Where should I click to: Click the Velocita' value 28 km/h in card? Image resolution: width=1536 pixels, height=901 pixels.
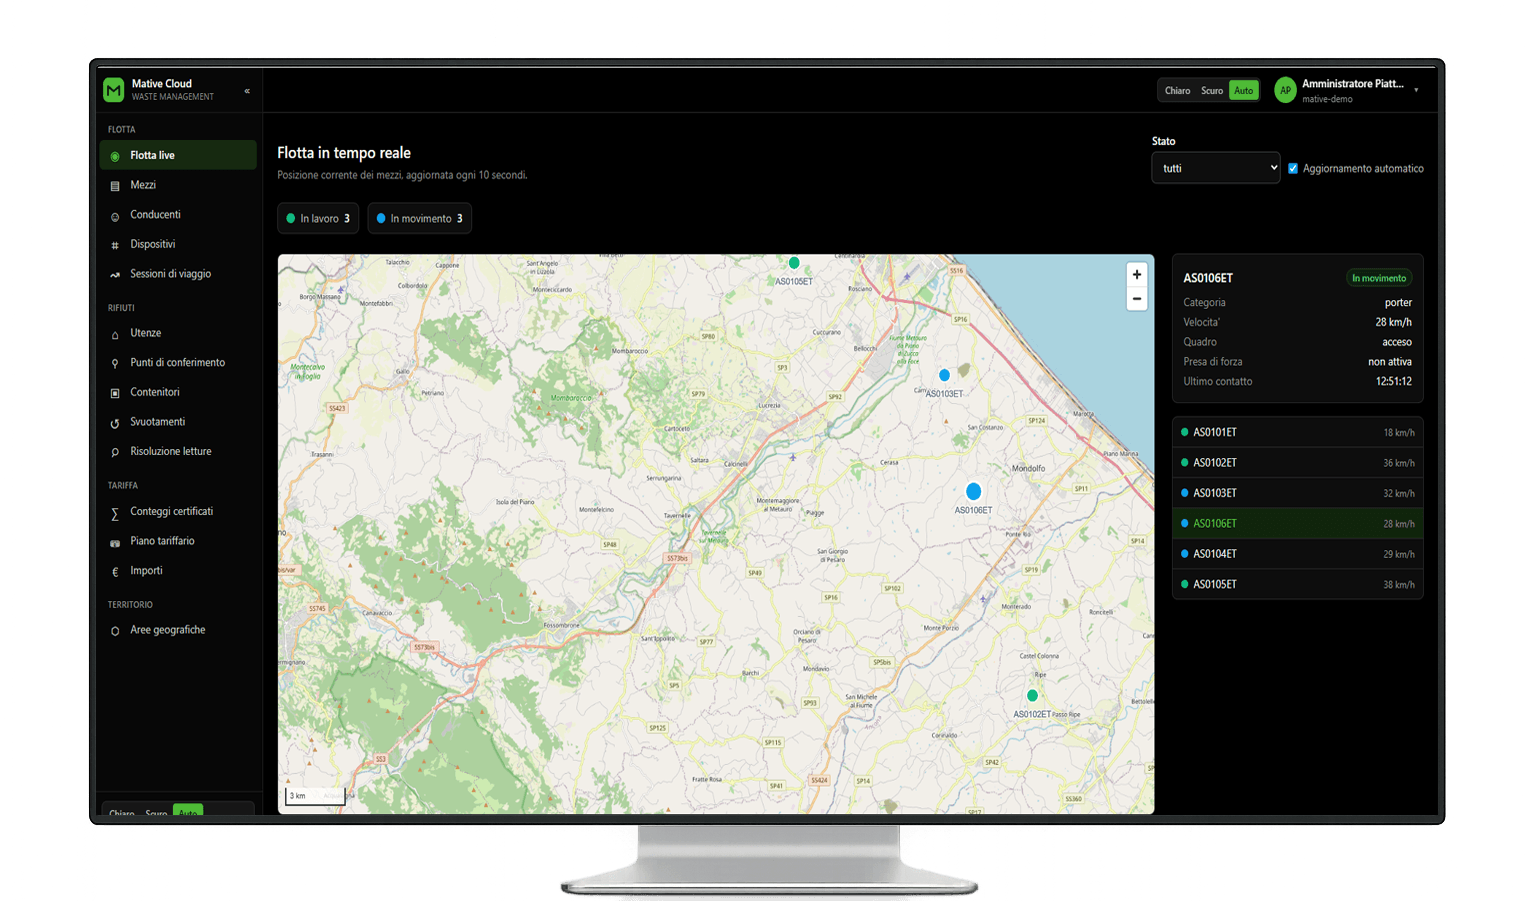tap(1393, 322)
